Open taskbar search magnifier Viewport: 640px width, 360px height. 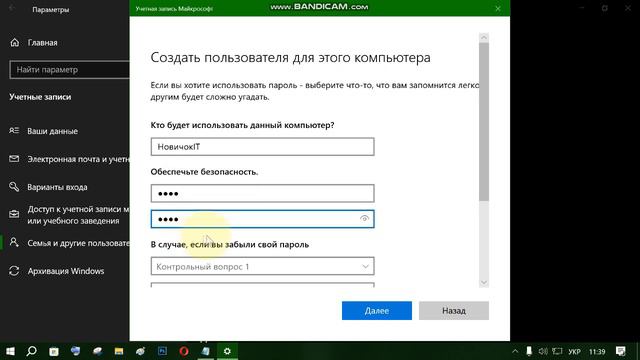pos(32,351)
